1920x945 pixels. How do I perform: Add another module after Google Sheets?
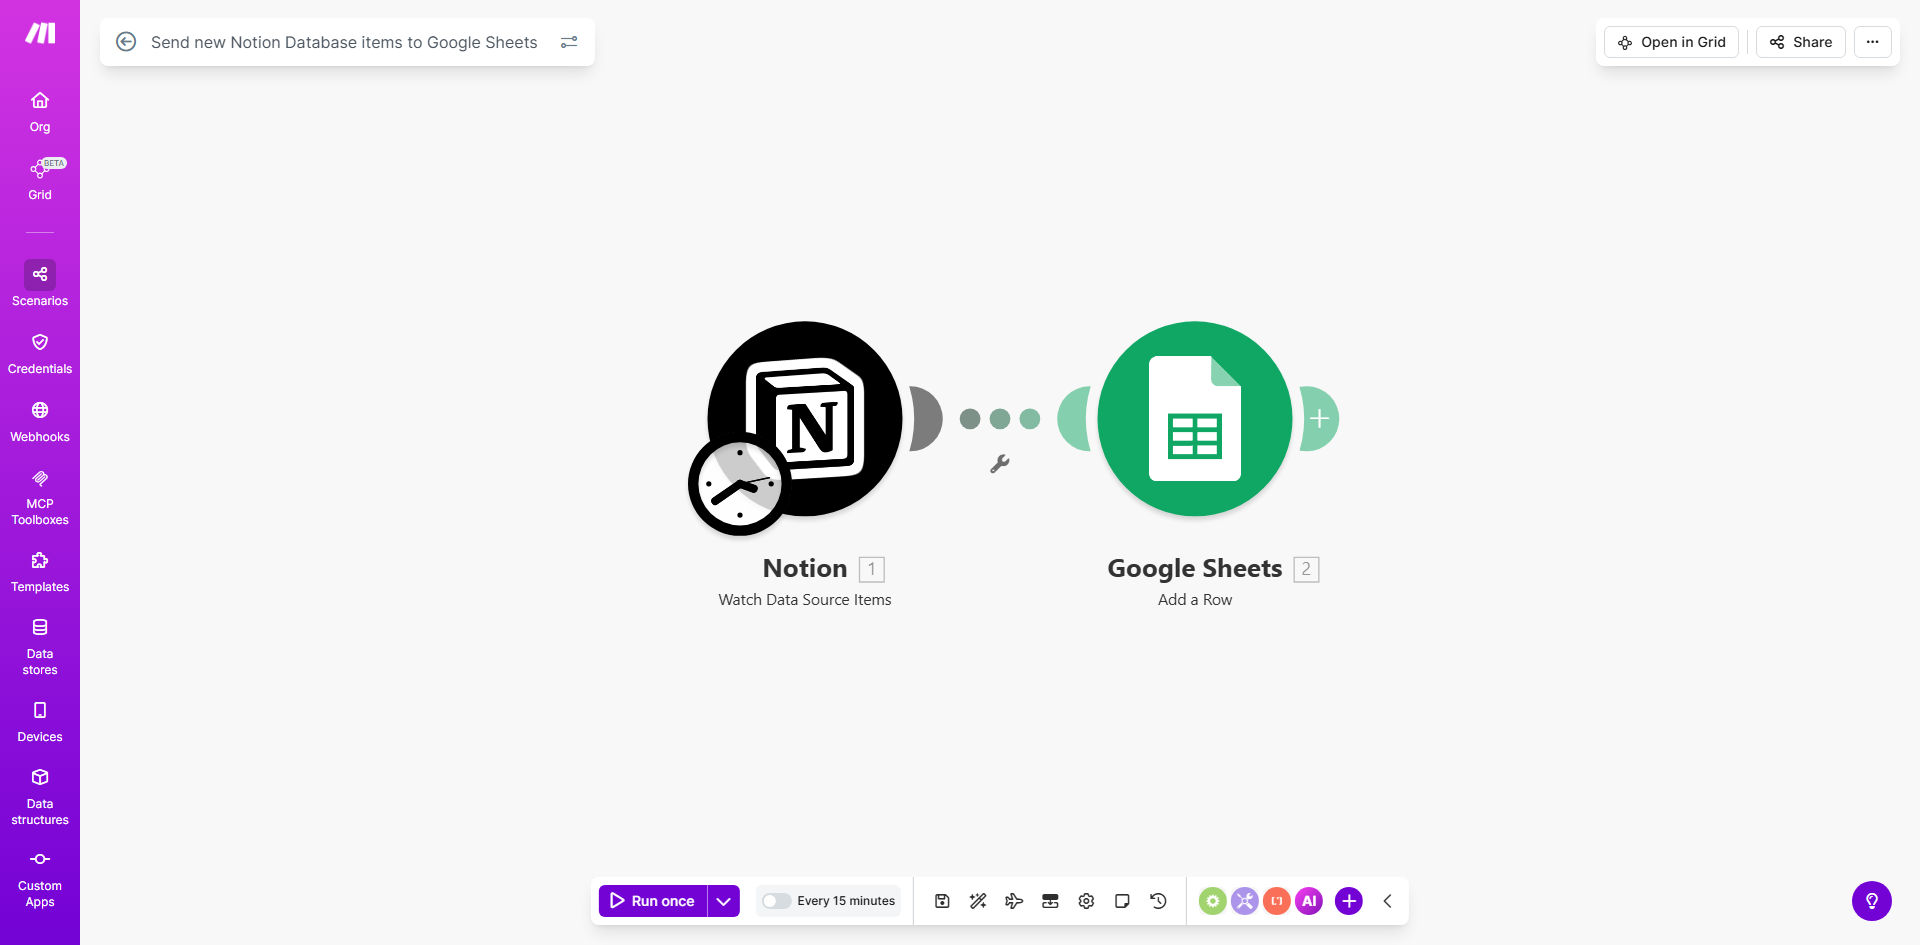(x=1319, y=418)
